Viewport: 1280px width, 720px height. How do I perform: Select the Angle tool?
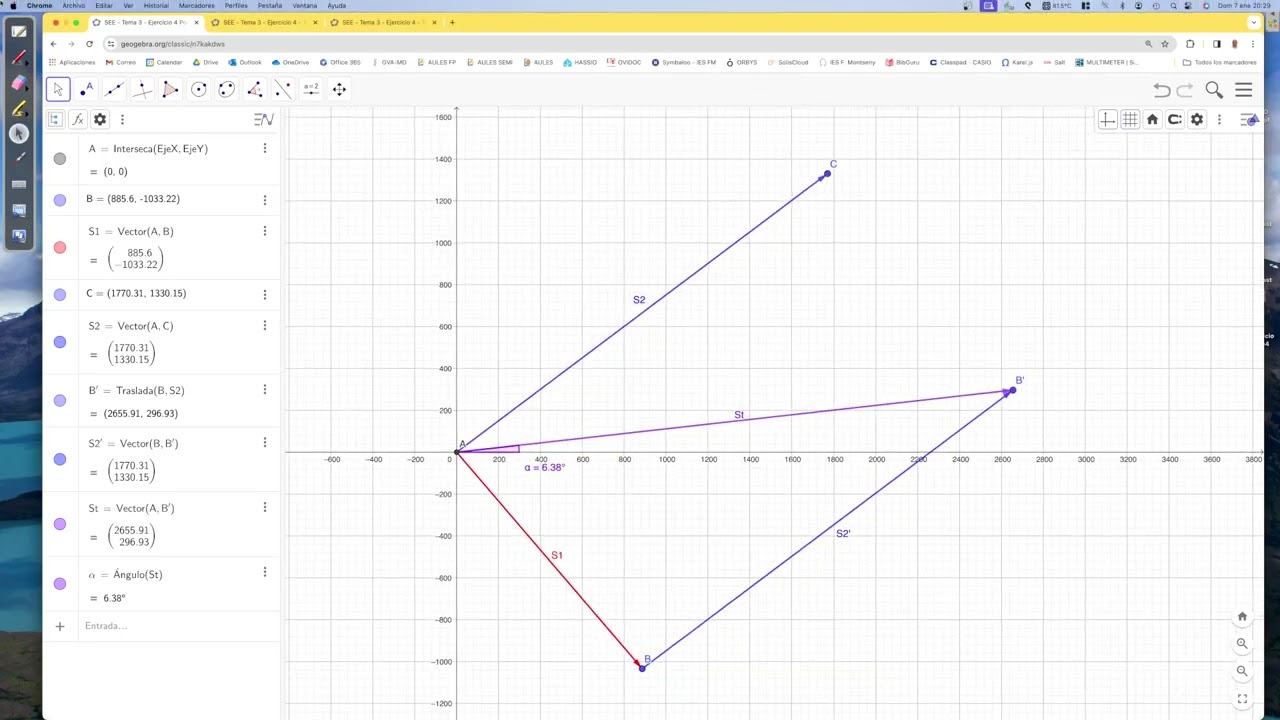tap(254, 89)
